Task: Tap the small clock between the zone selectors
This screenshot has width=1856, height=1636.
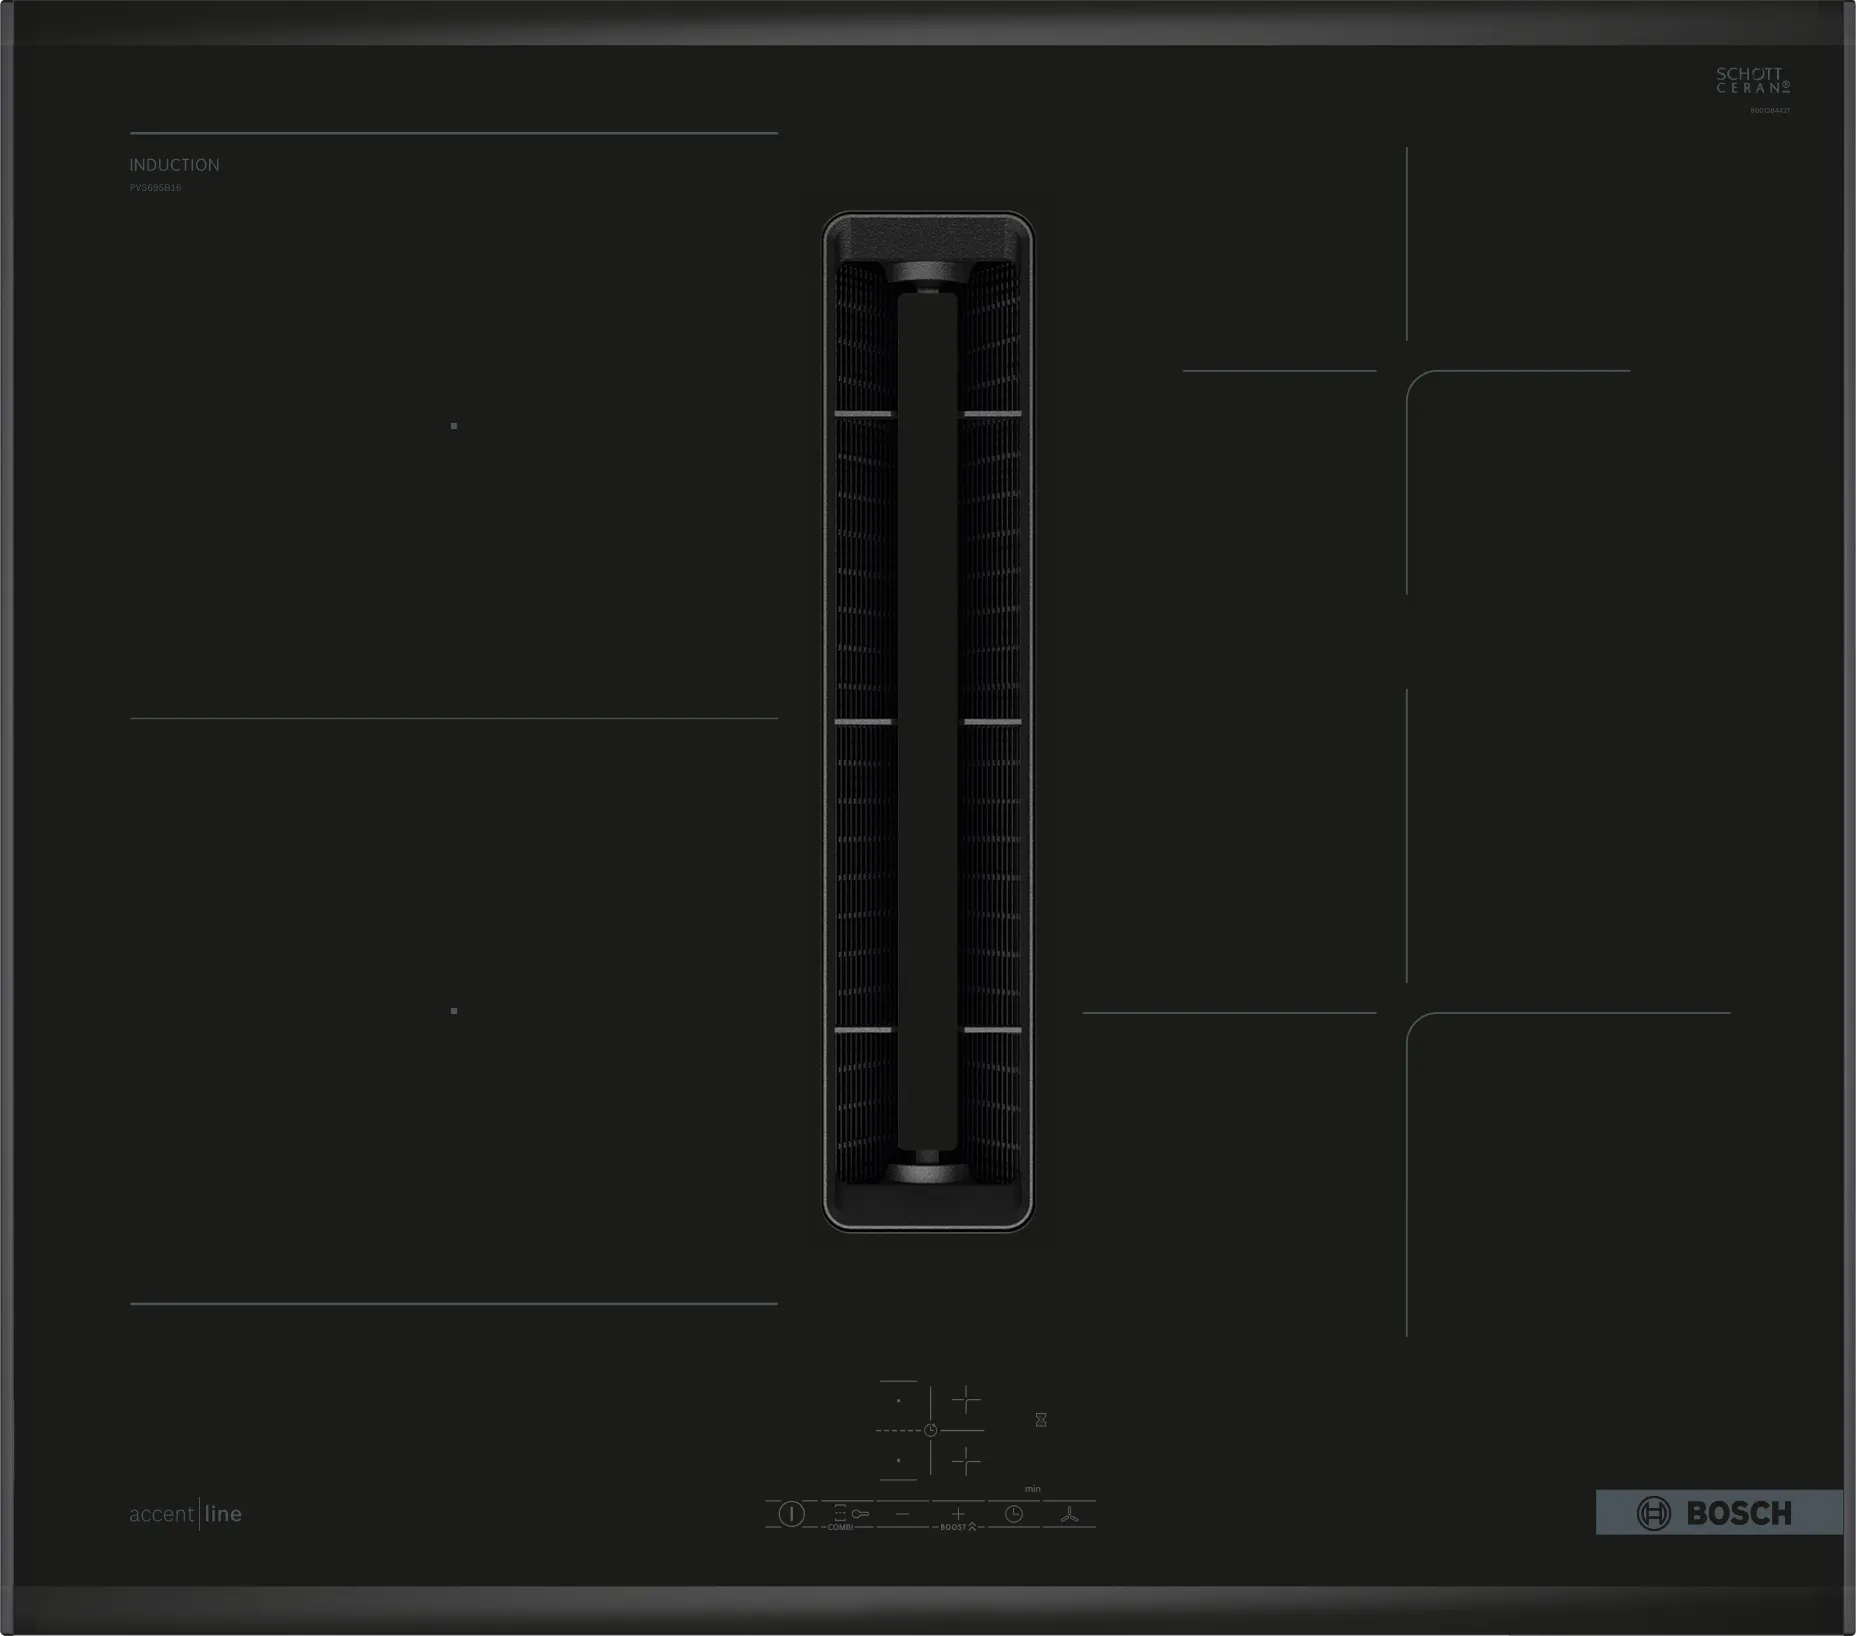Action: coord(931,1431)
